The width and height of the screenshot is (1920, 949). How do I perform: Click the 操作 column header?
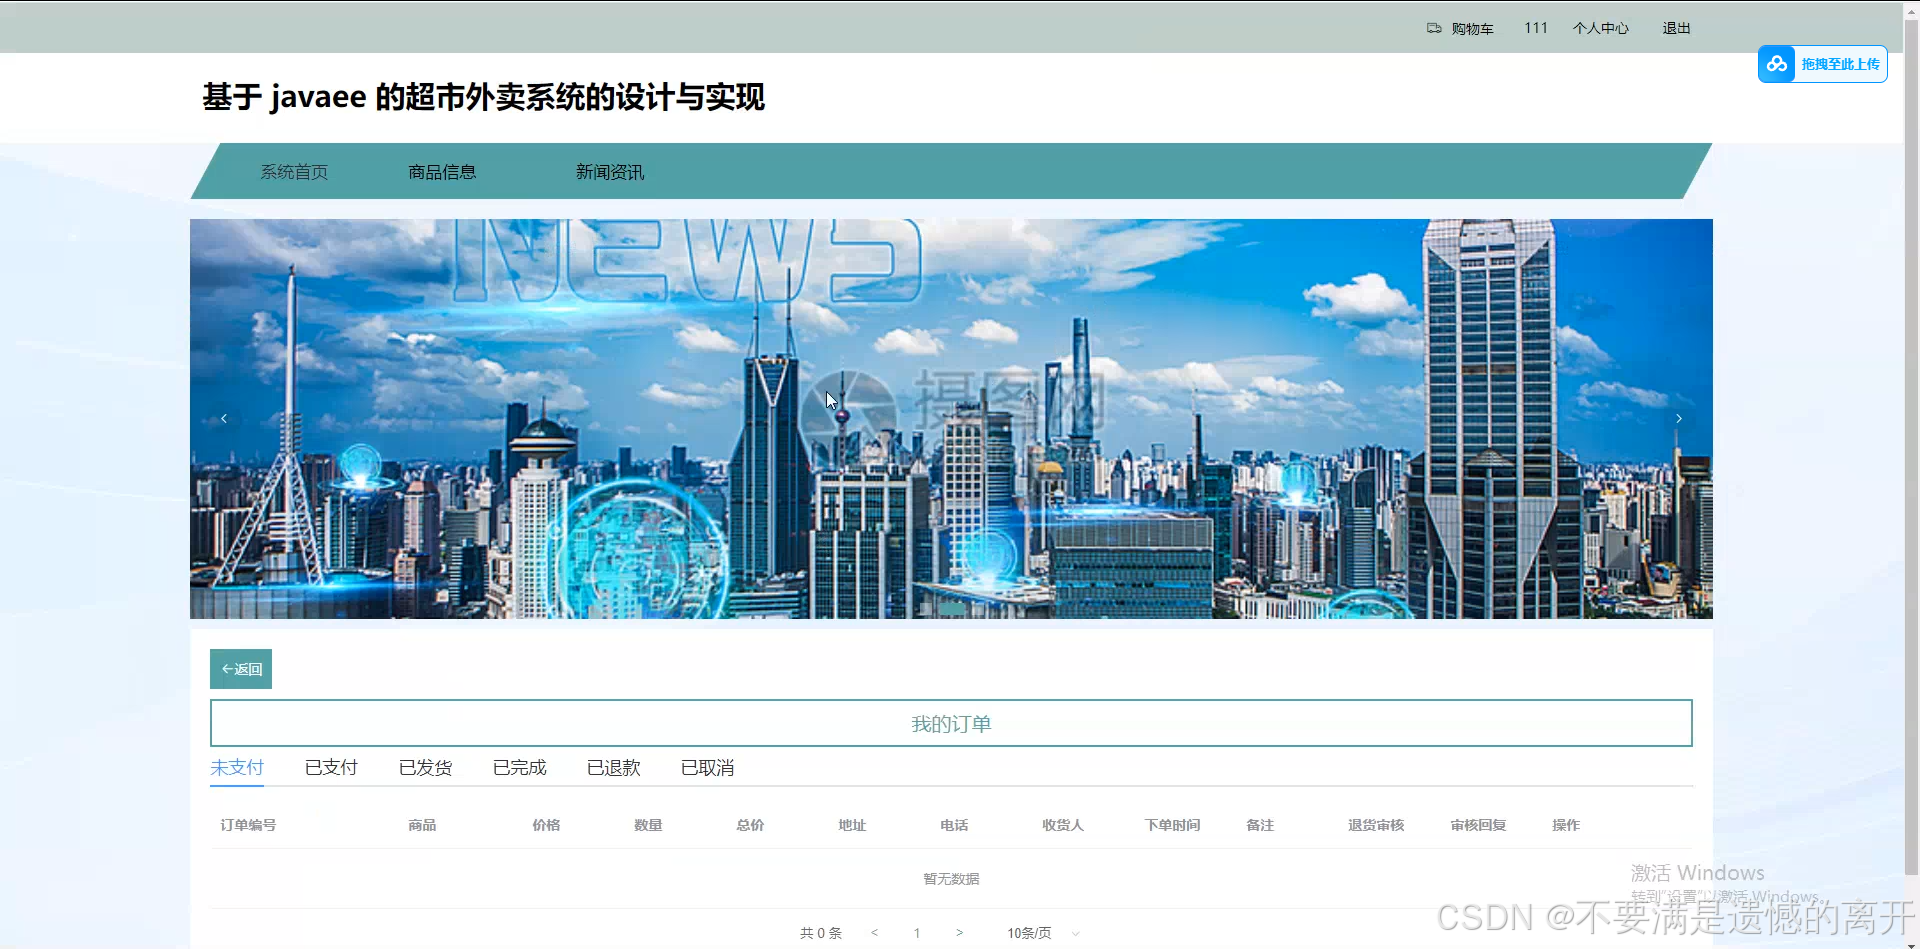coord(1566,825)
